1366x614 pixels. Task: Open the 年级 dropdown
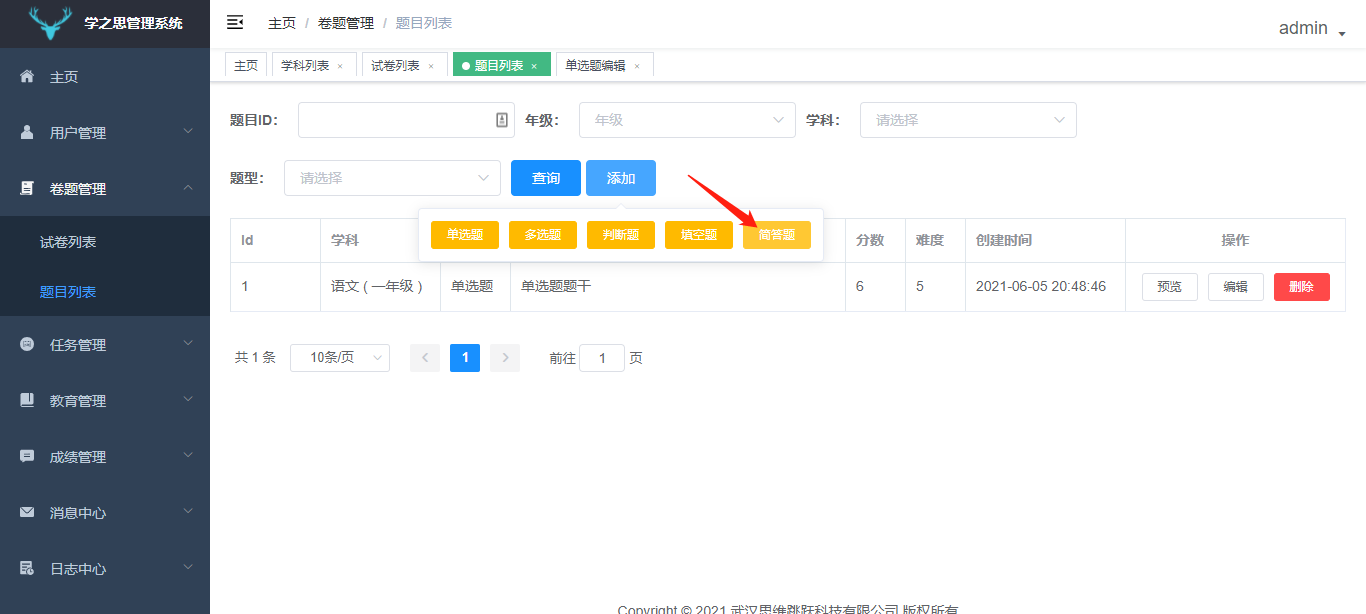686,119
